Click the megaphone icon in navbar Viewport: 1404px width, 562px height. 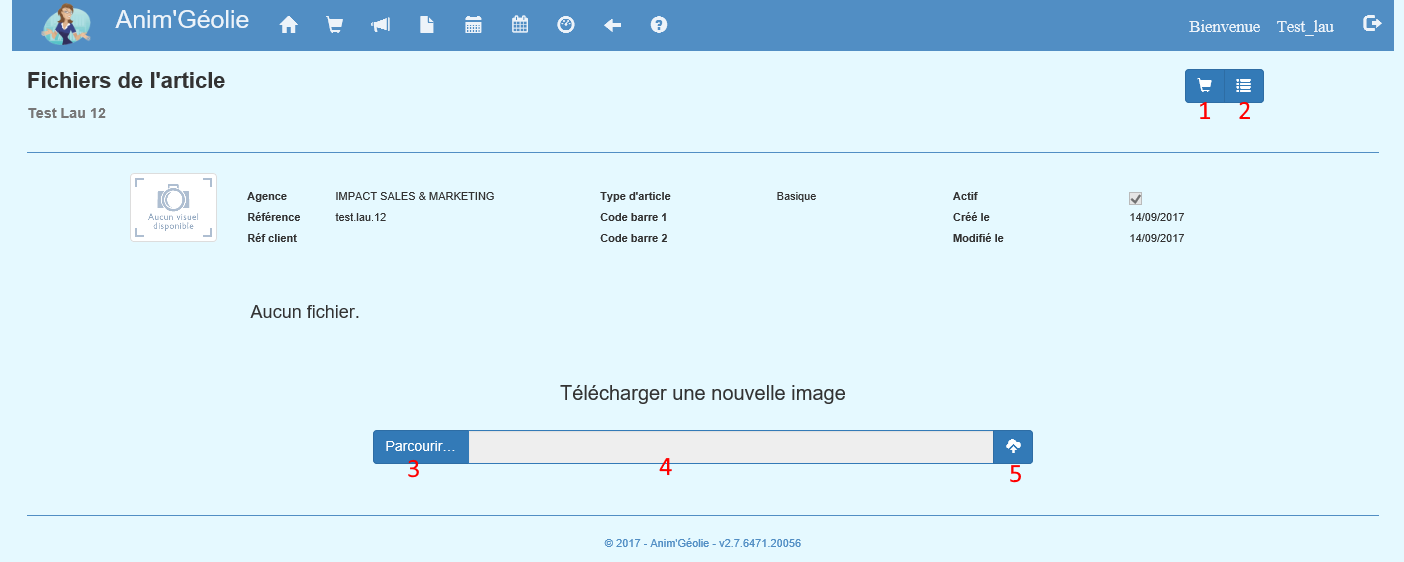point(381,26)
